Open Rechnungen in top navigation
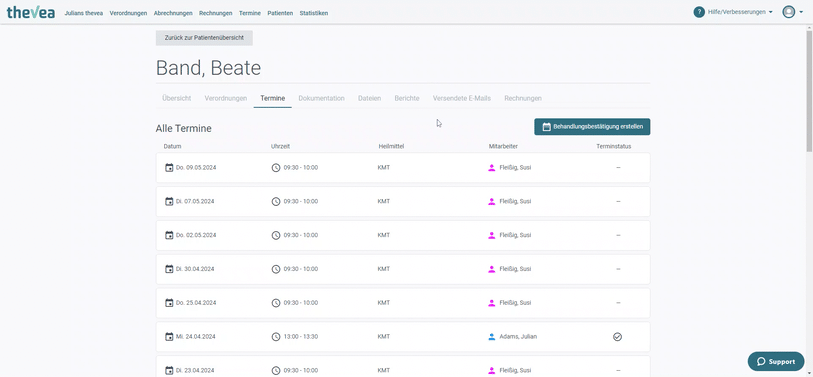This screenshot has width=813, height=377. [x=216, y=13]
